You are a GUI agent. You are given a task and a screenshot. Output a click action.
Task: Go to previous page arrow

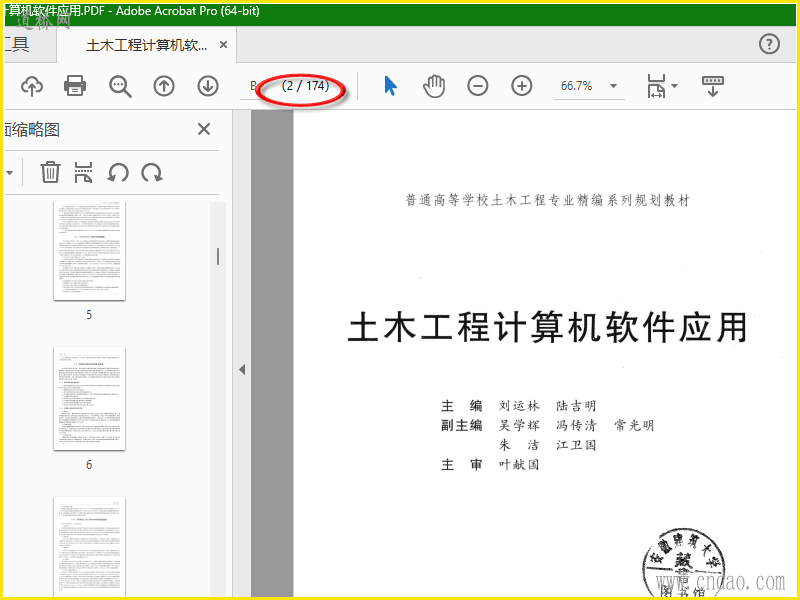click(164, 86)
